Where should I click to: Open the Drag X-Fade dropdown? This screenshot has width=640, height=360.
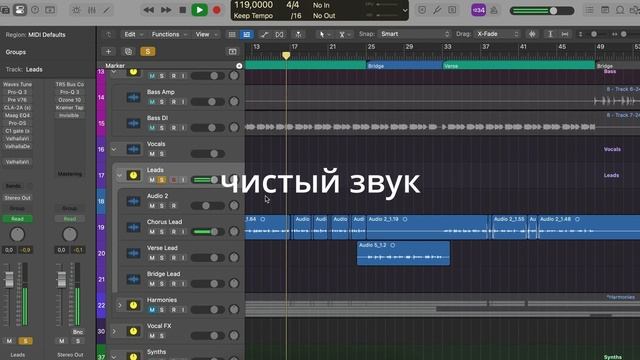(x=497, y=34)
